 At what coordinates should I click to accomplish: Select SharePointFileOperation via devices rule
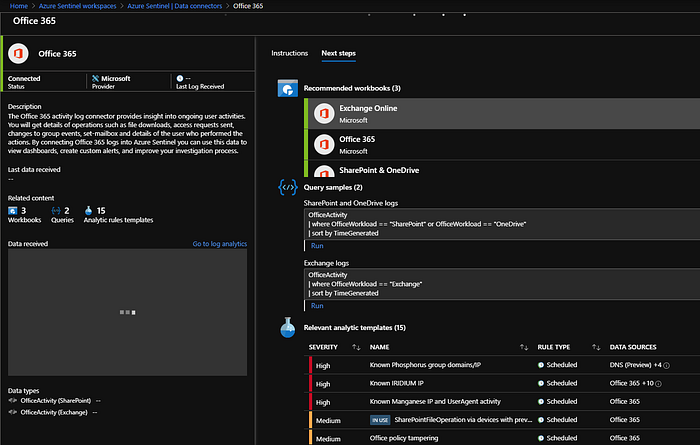point(463,420)
